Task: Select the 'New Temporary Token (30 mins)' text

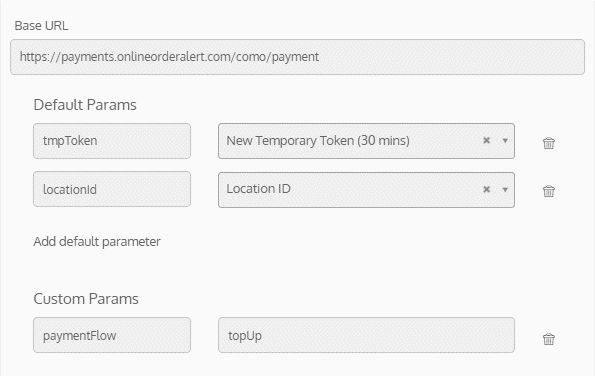Action: (318, 141)
